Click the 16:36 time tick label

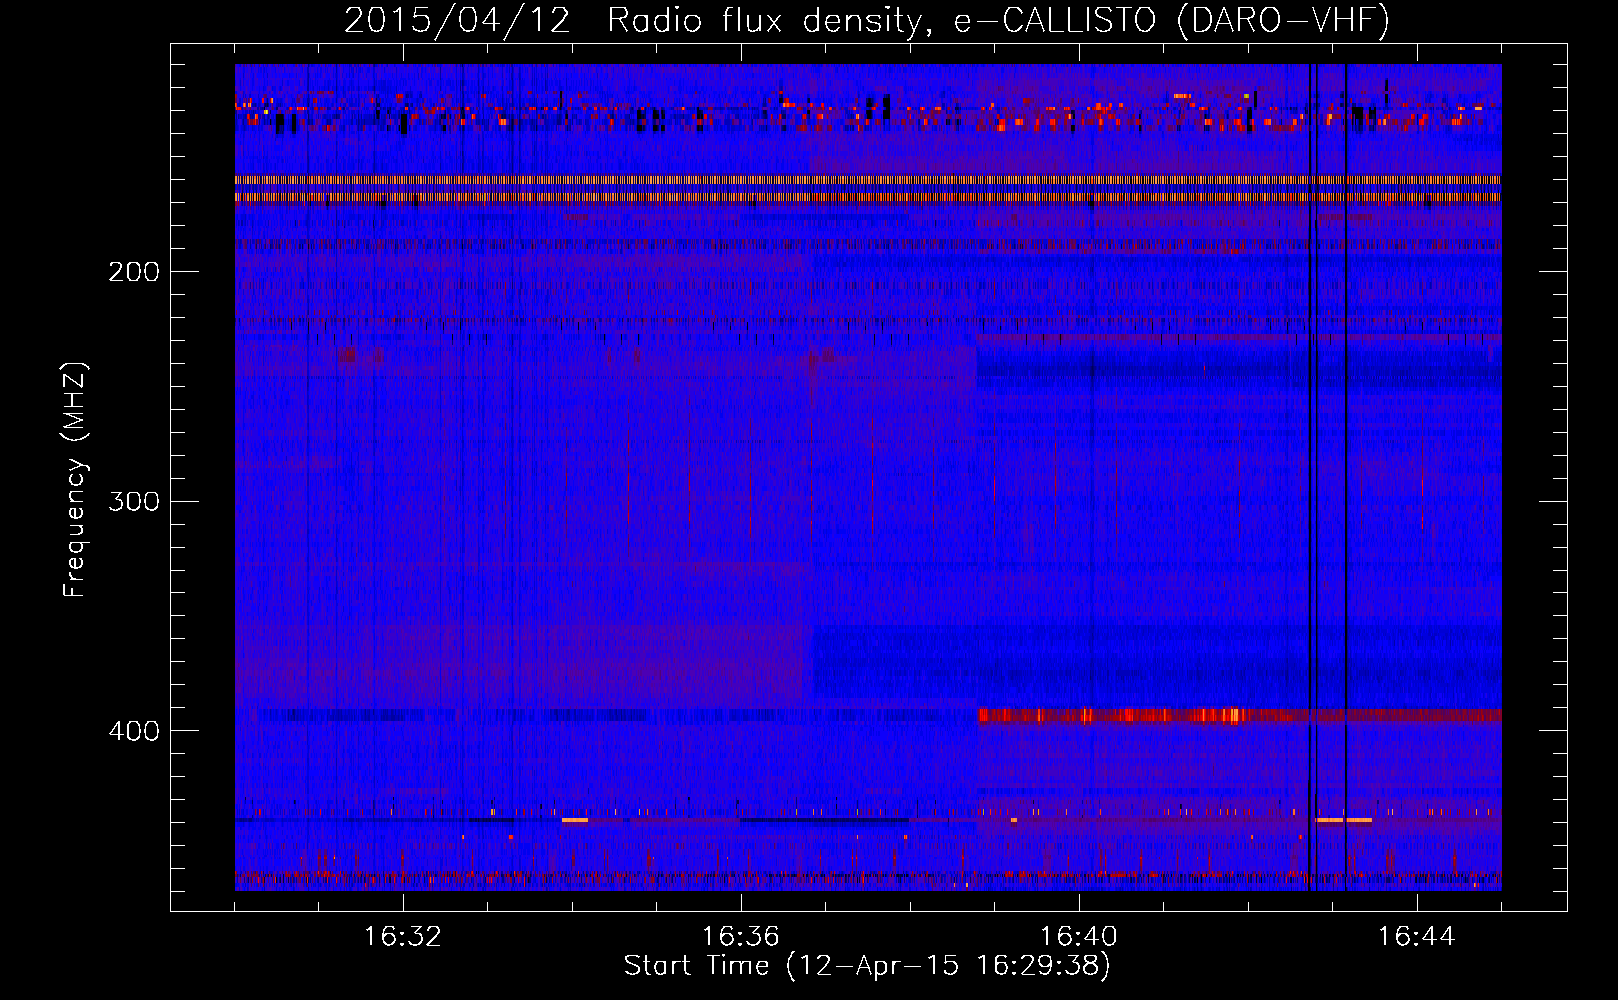[741, 936]
